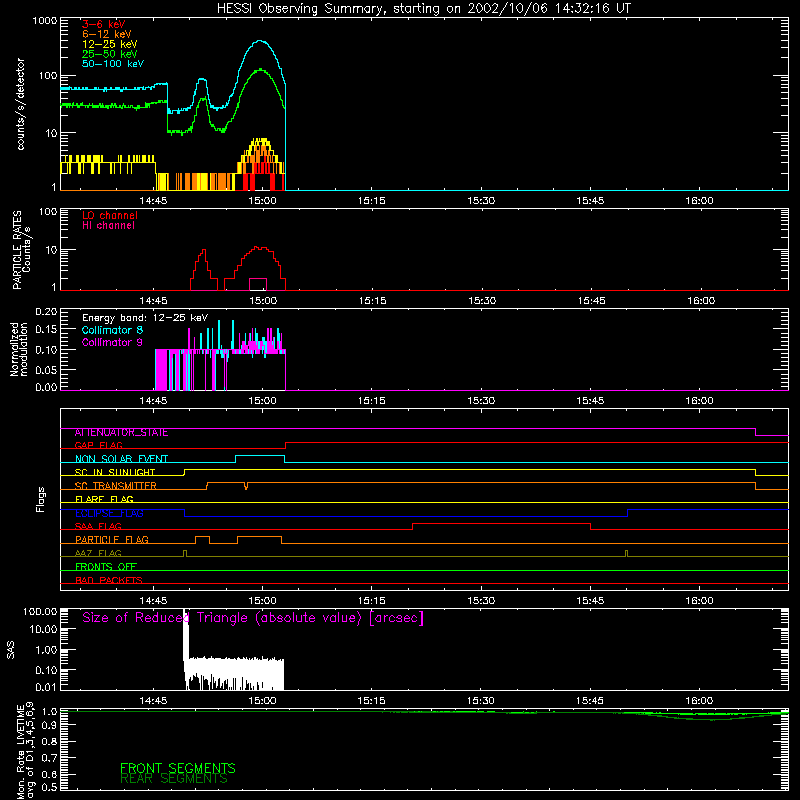Click the 'Energy band: 12-25 keV' label

click(x=145, y=318)
